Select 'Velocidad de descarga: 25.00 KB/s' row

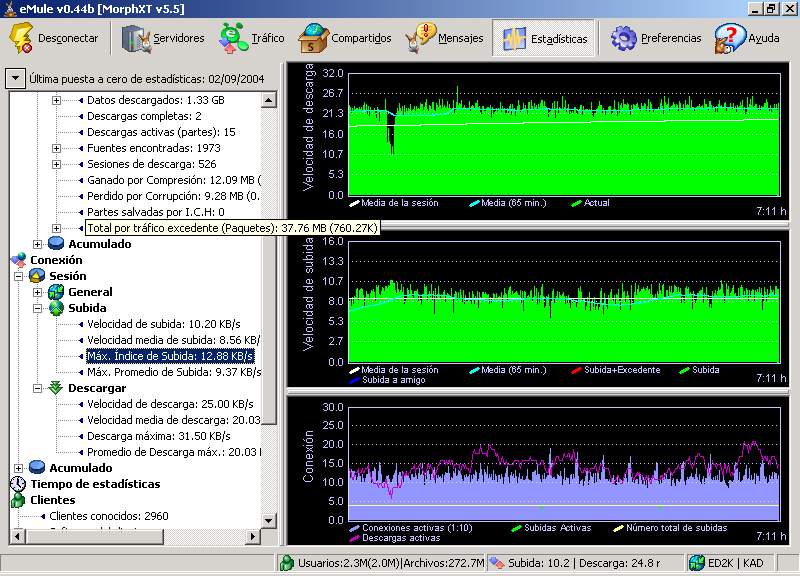(170, 405)
